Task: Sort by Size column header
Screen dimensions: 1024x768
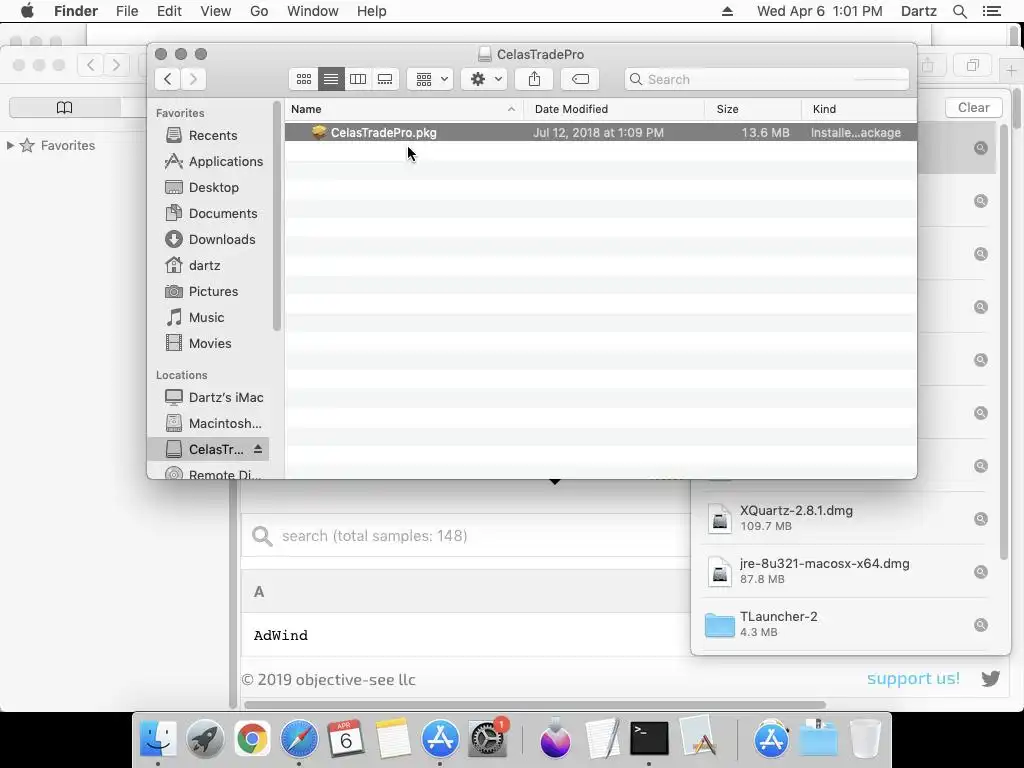Action: point(753,109)
